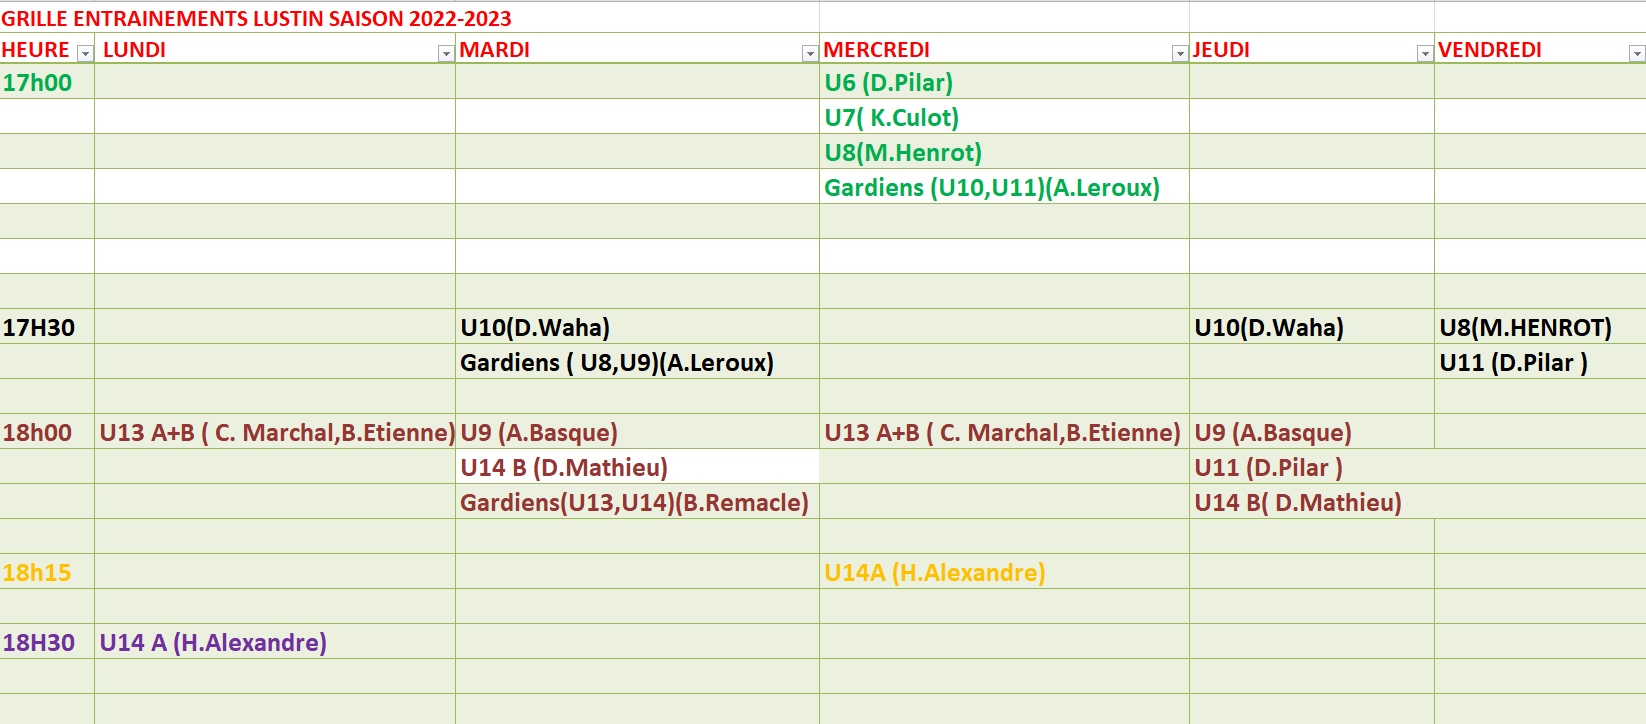Open the LUNDI column filter dropdown
1646x724 pixels.
tap(446, 54)
